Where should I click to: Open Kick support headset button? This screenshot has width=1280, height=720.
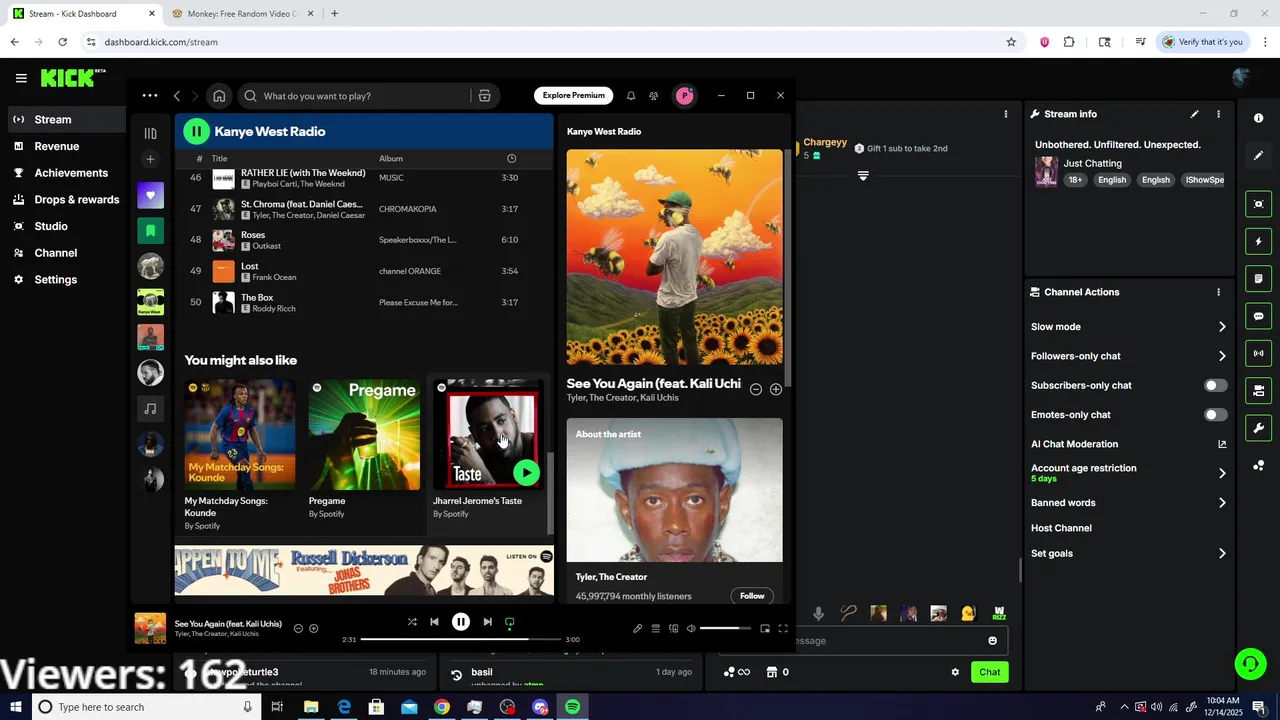1249,663
